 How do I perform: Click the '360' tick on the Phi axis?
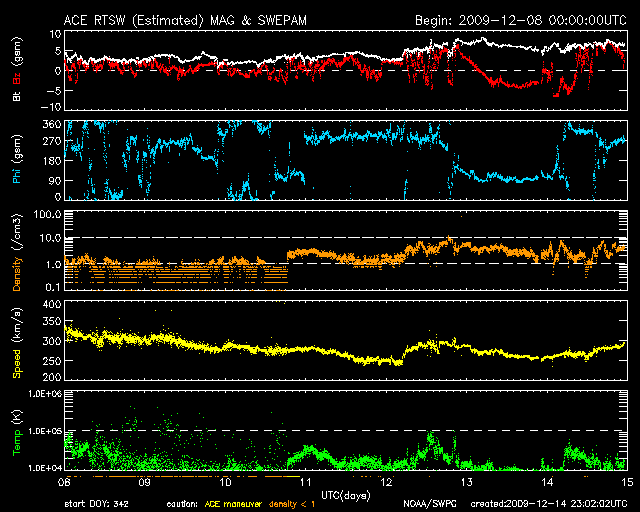pyautogui.click(x=52, y=124)
